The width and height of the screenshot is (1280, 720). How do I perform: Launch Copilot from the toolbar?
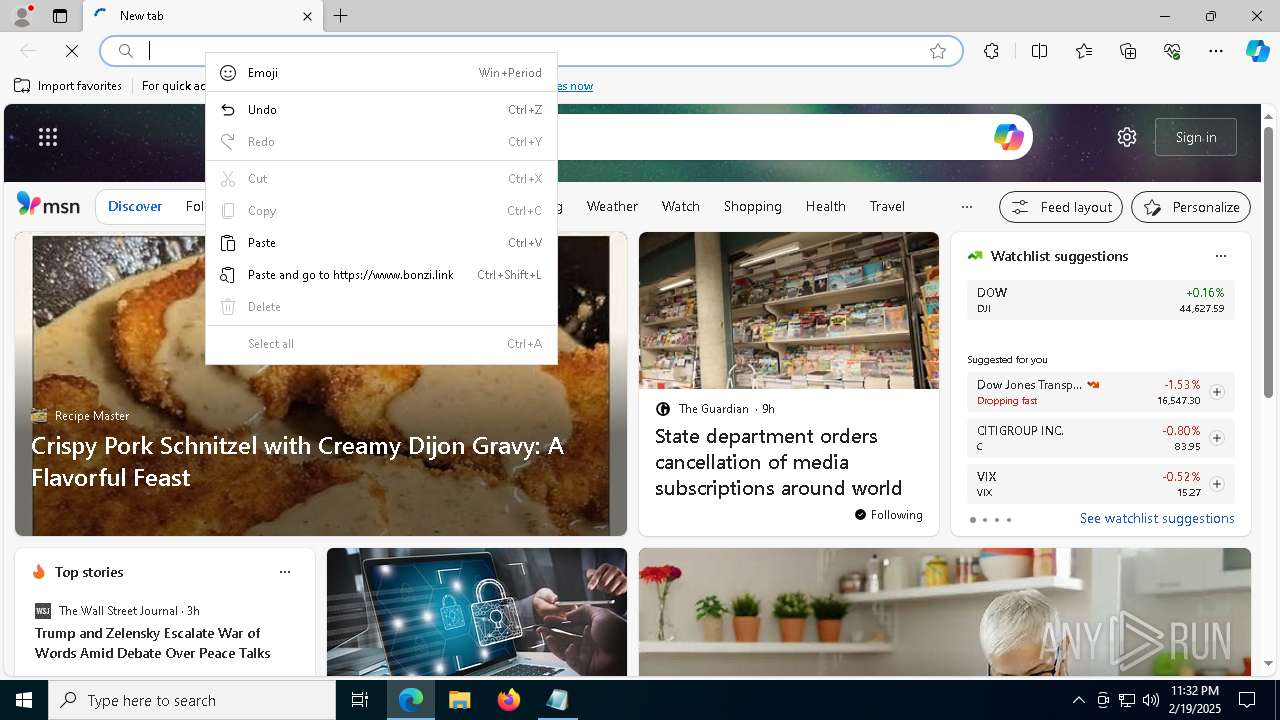1257,51
